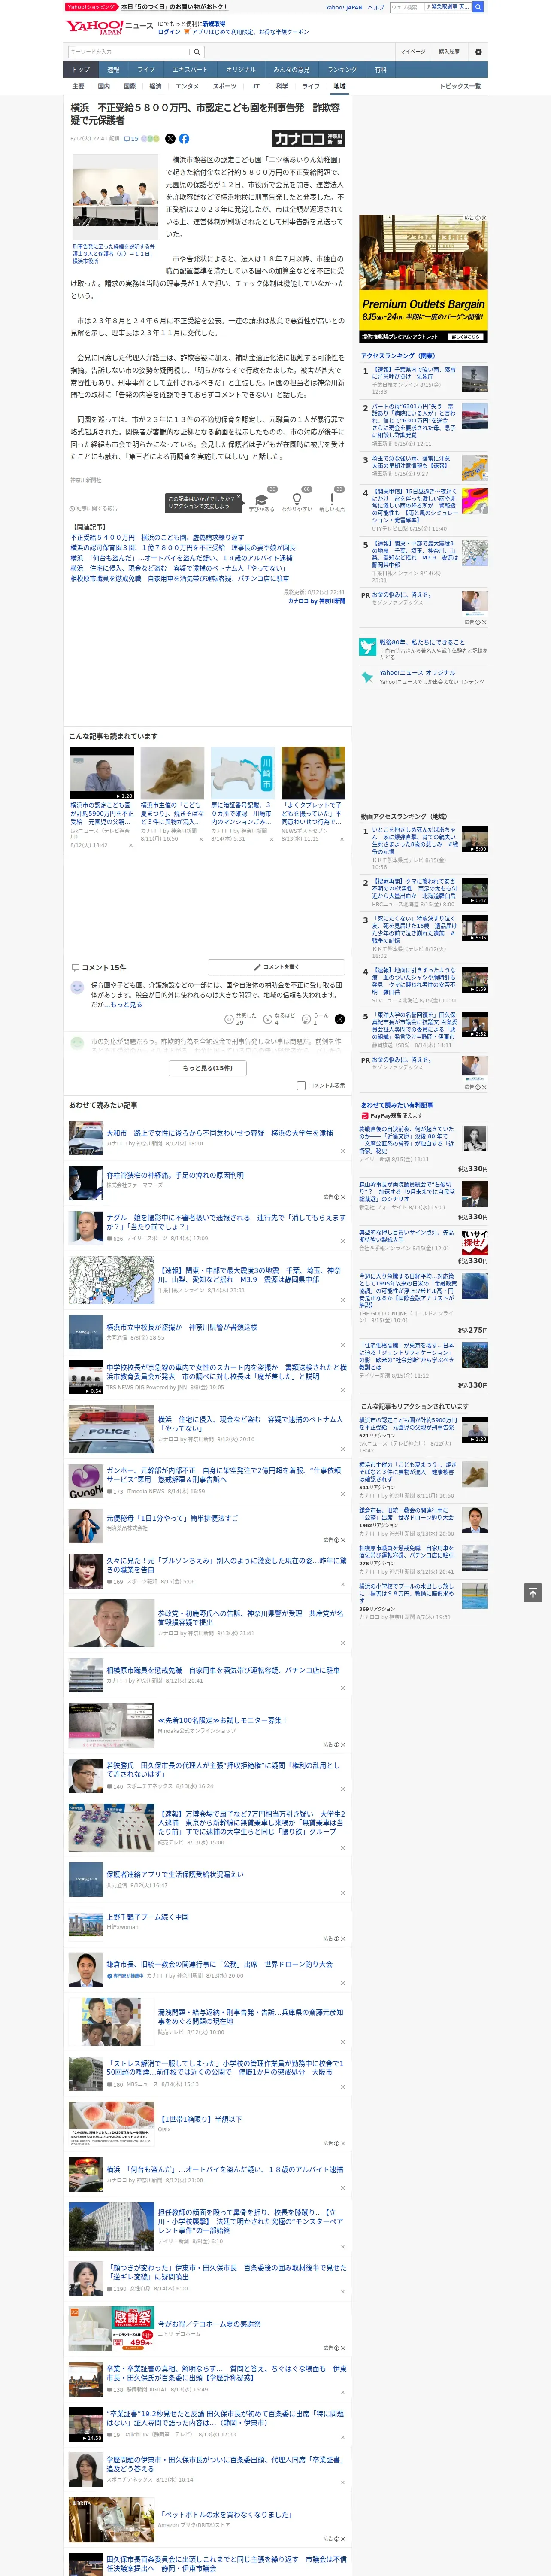
Task: Open the article's press conference photo
Action: click(116, 197)
